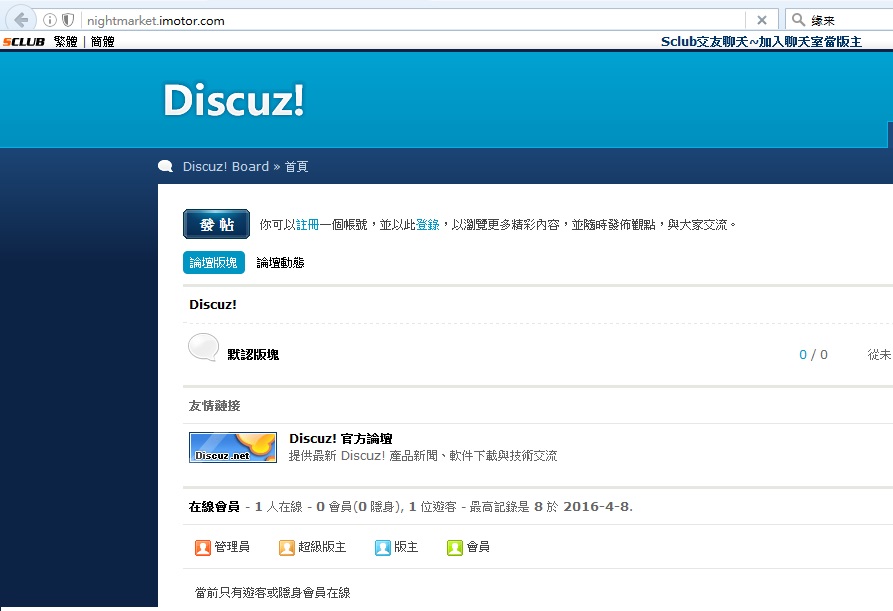Open 首頁 breadcrumb link
Screen dimensions: 893x611
[296, 166]
